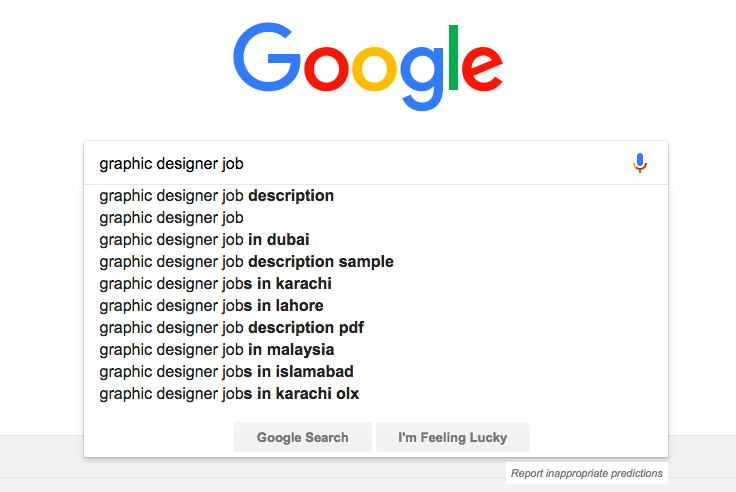Click the voice search microphone icon

[x=641, y=163]
